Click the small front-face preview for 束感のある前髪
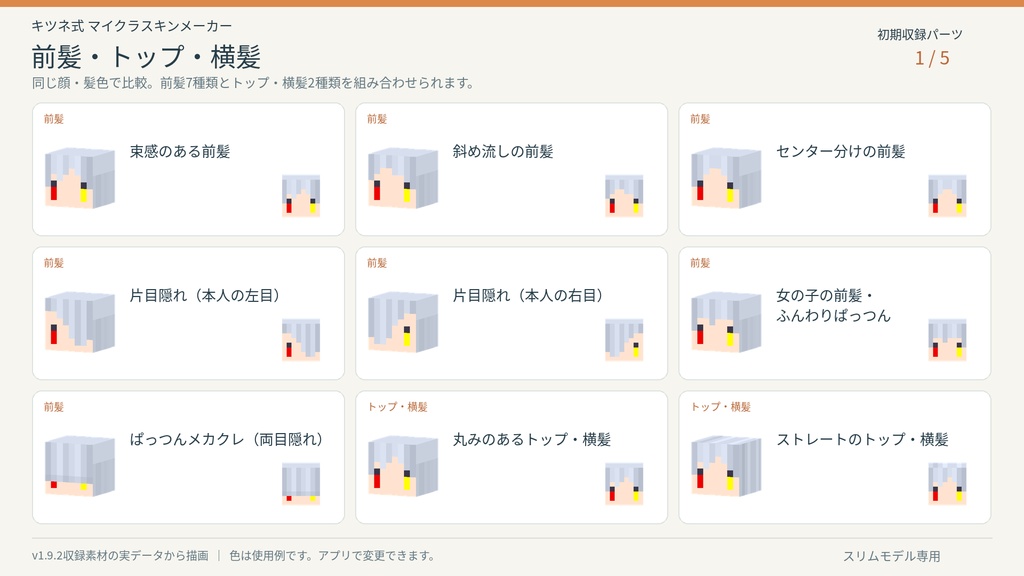This screenshot has height=576, width=1024. (301, 195)
